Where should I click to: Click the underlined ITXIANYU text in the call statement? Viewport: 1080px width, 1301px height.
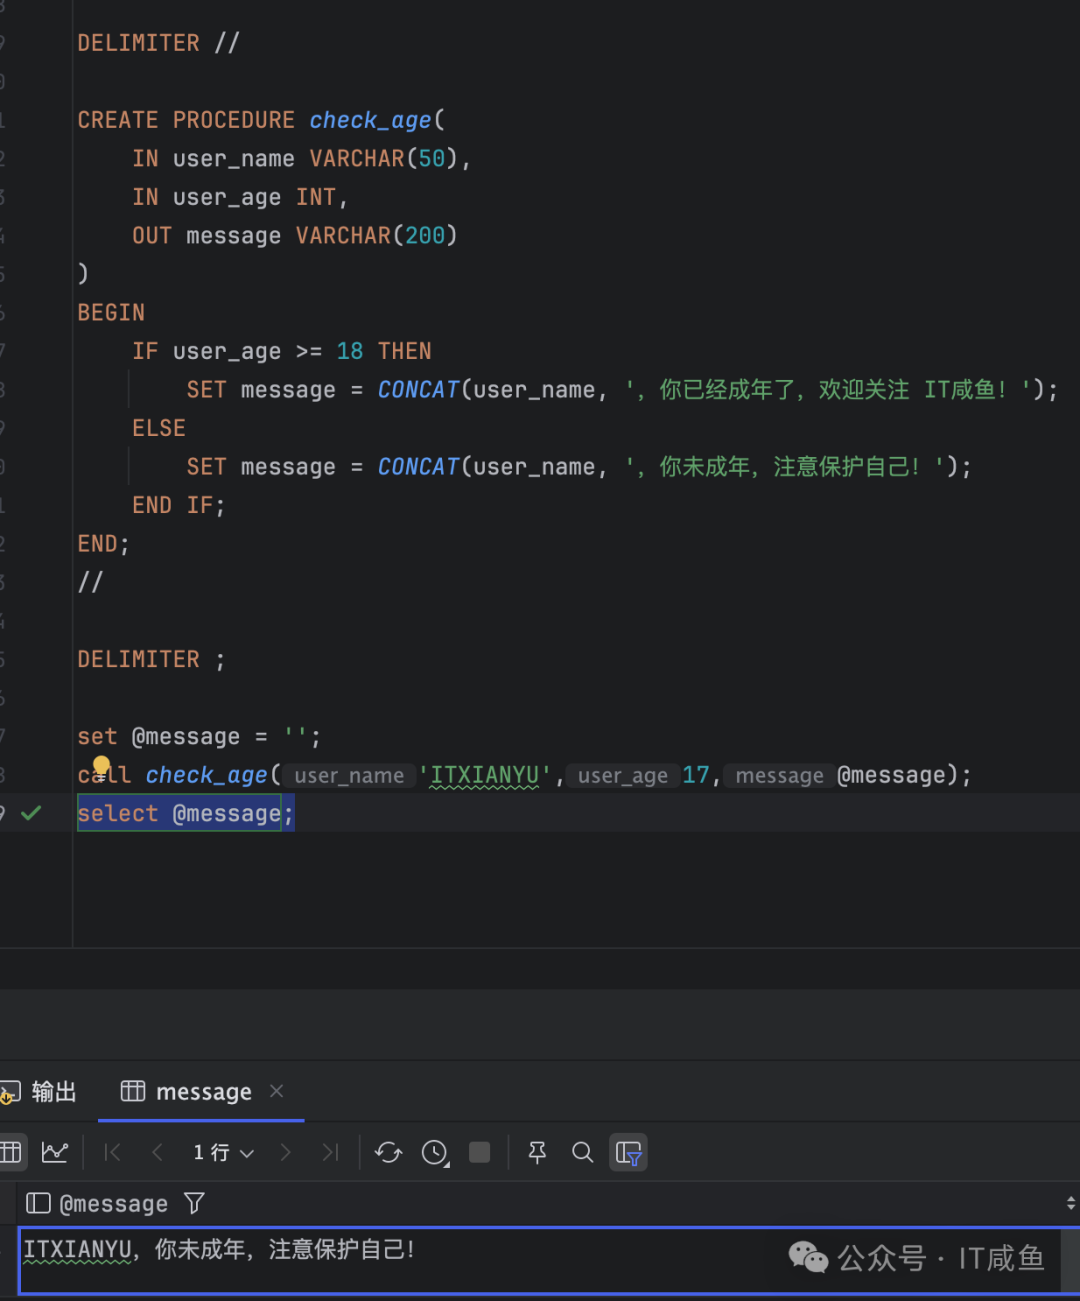coord(484,774)
